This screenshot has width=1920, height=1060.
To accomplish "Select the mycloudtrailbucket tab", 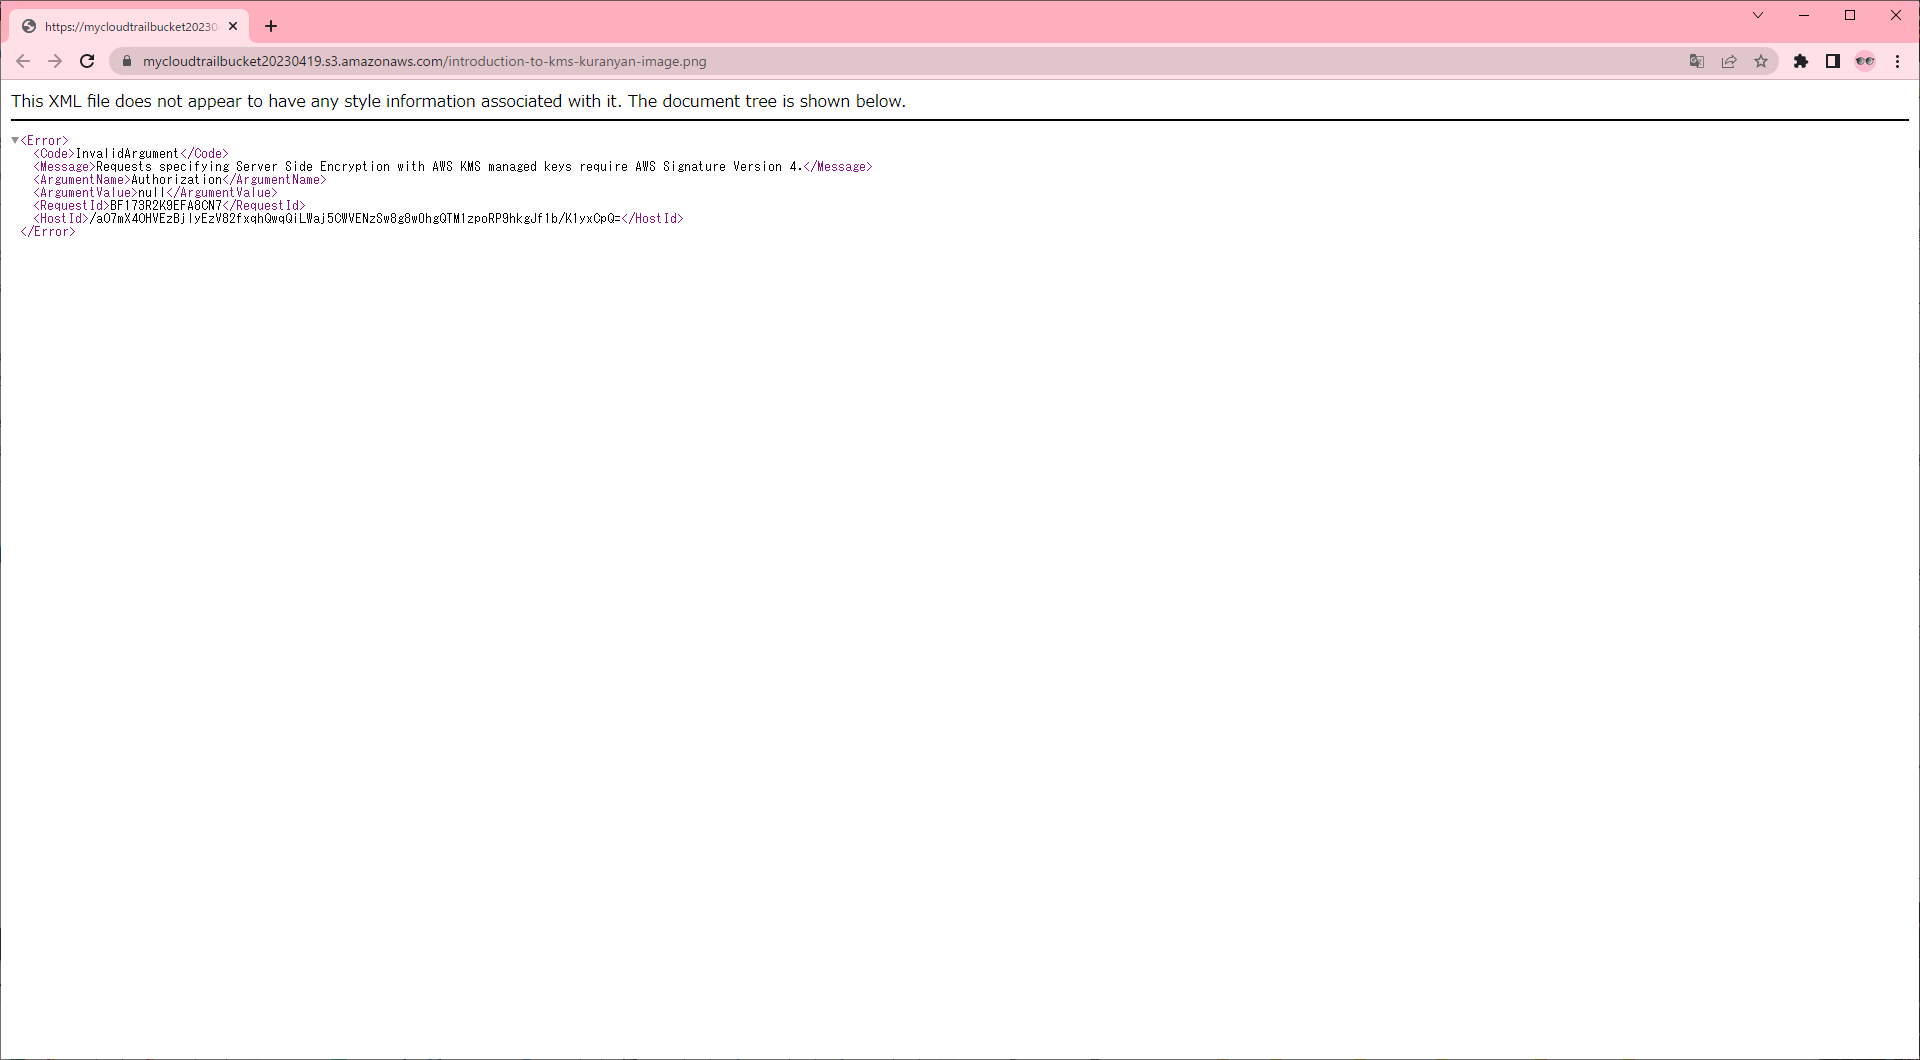I will click(130, 27).
